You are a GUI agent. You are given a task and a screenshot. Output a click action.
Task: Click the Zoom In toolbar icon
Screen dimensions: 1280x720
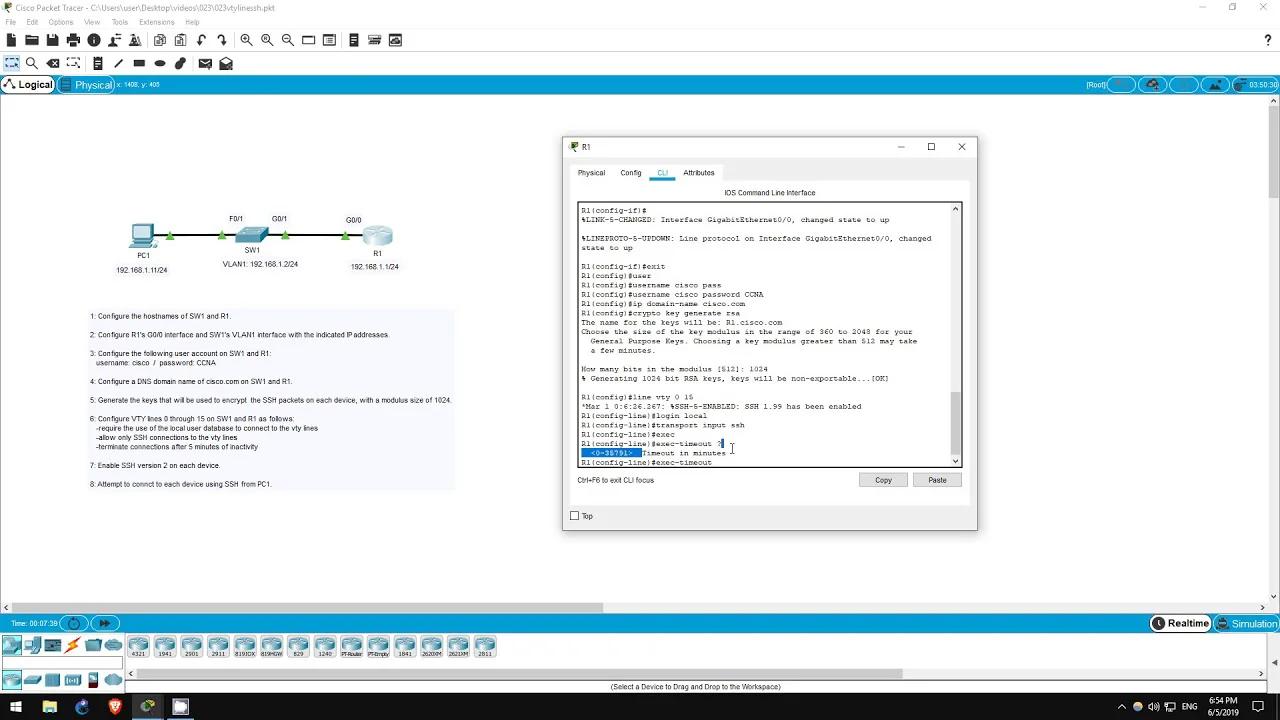pyautogui.click(x=246, y=40)
